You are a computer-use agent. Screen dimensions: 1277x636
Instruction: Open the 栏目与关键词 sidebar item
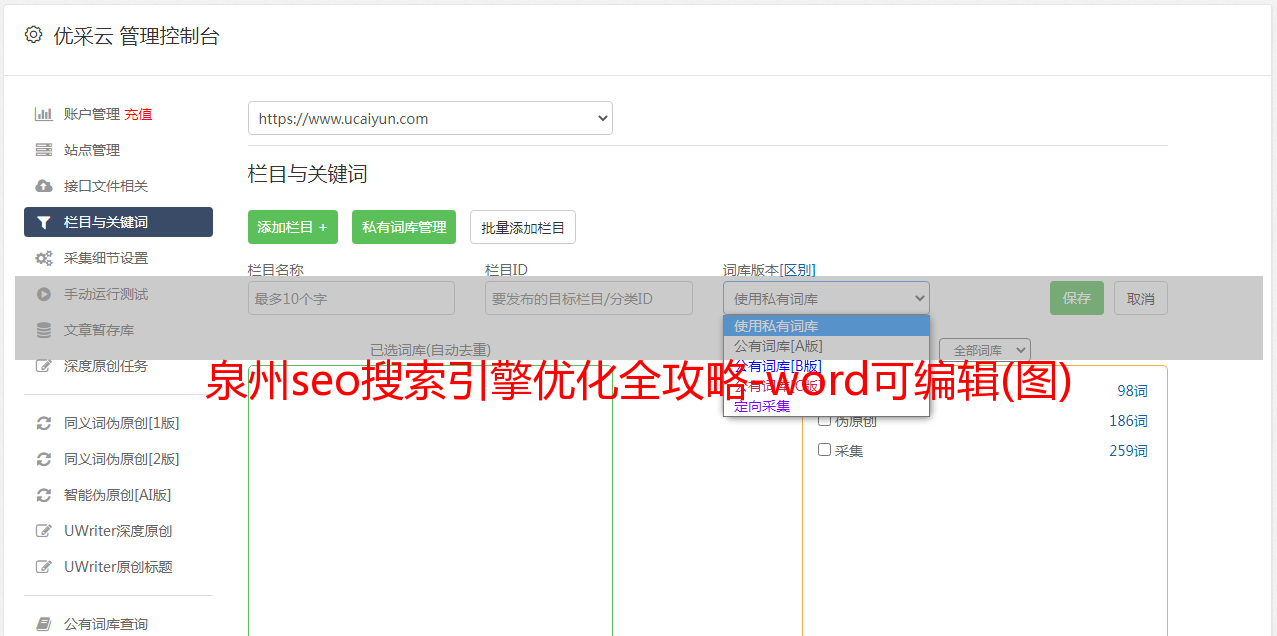(118, 222)
